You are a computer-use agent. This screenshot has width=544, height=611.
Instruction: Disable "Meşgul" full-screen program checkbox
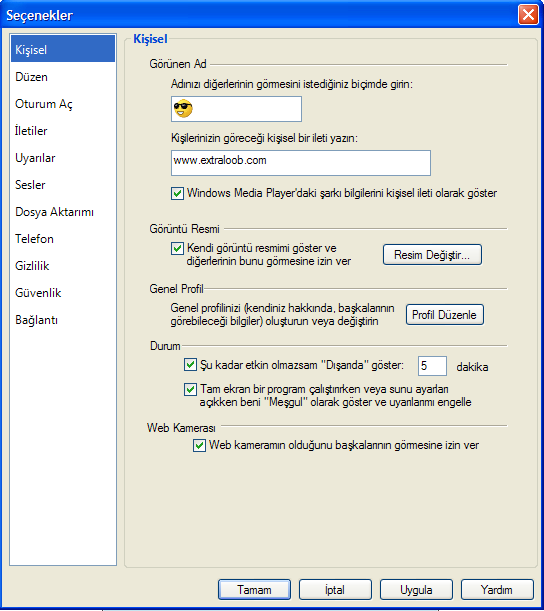tap(190, 389)
